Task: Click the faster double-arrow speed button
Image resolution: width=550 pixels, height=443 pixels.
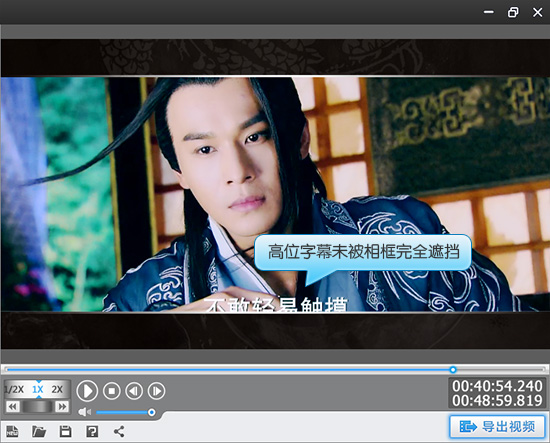Action: pos(62,407)
